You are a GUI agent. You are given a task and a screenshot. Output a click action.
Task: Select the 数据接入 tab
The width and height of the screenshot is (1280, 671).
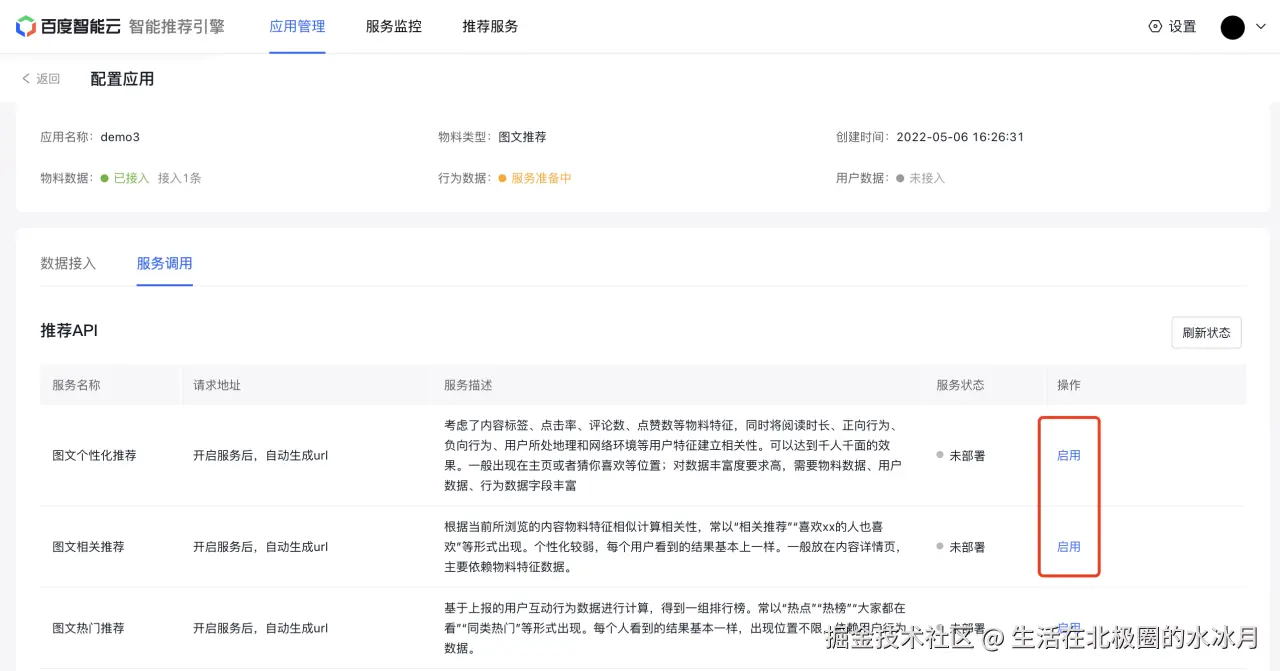(68, 264)
